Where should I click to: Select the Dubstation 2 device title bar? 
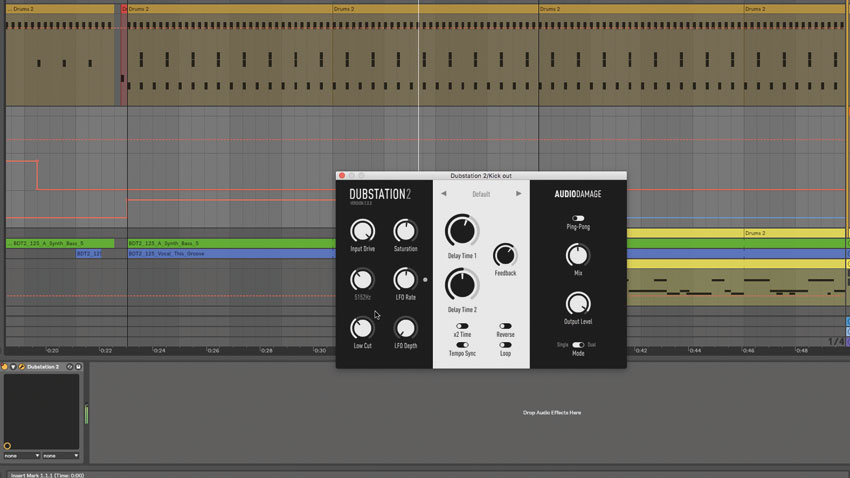point(43,367)
